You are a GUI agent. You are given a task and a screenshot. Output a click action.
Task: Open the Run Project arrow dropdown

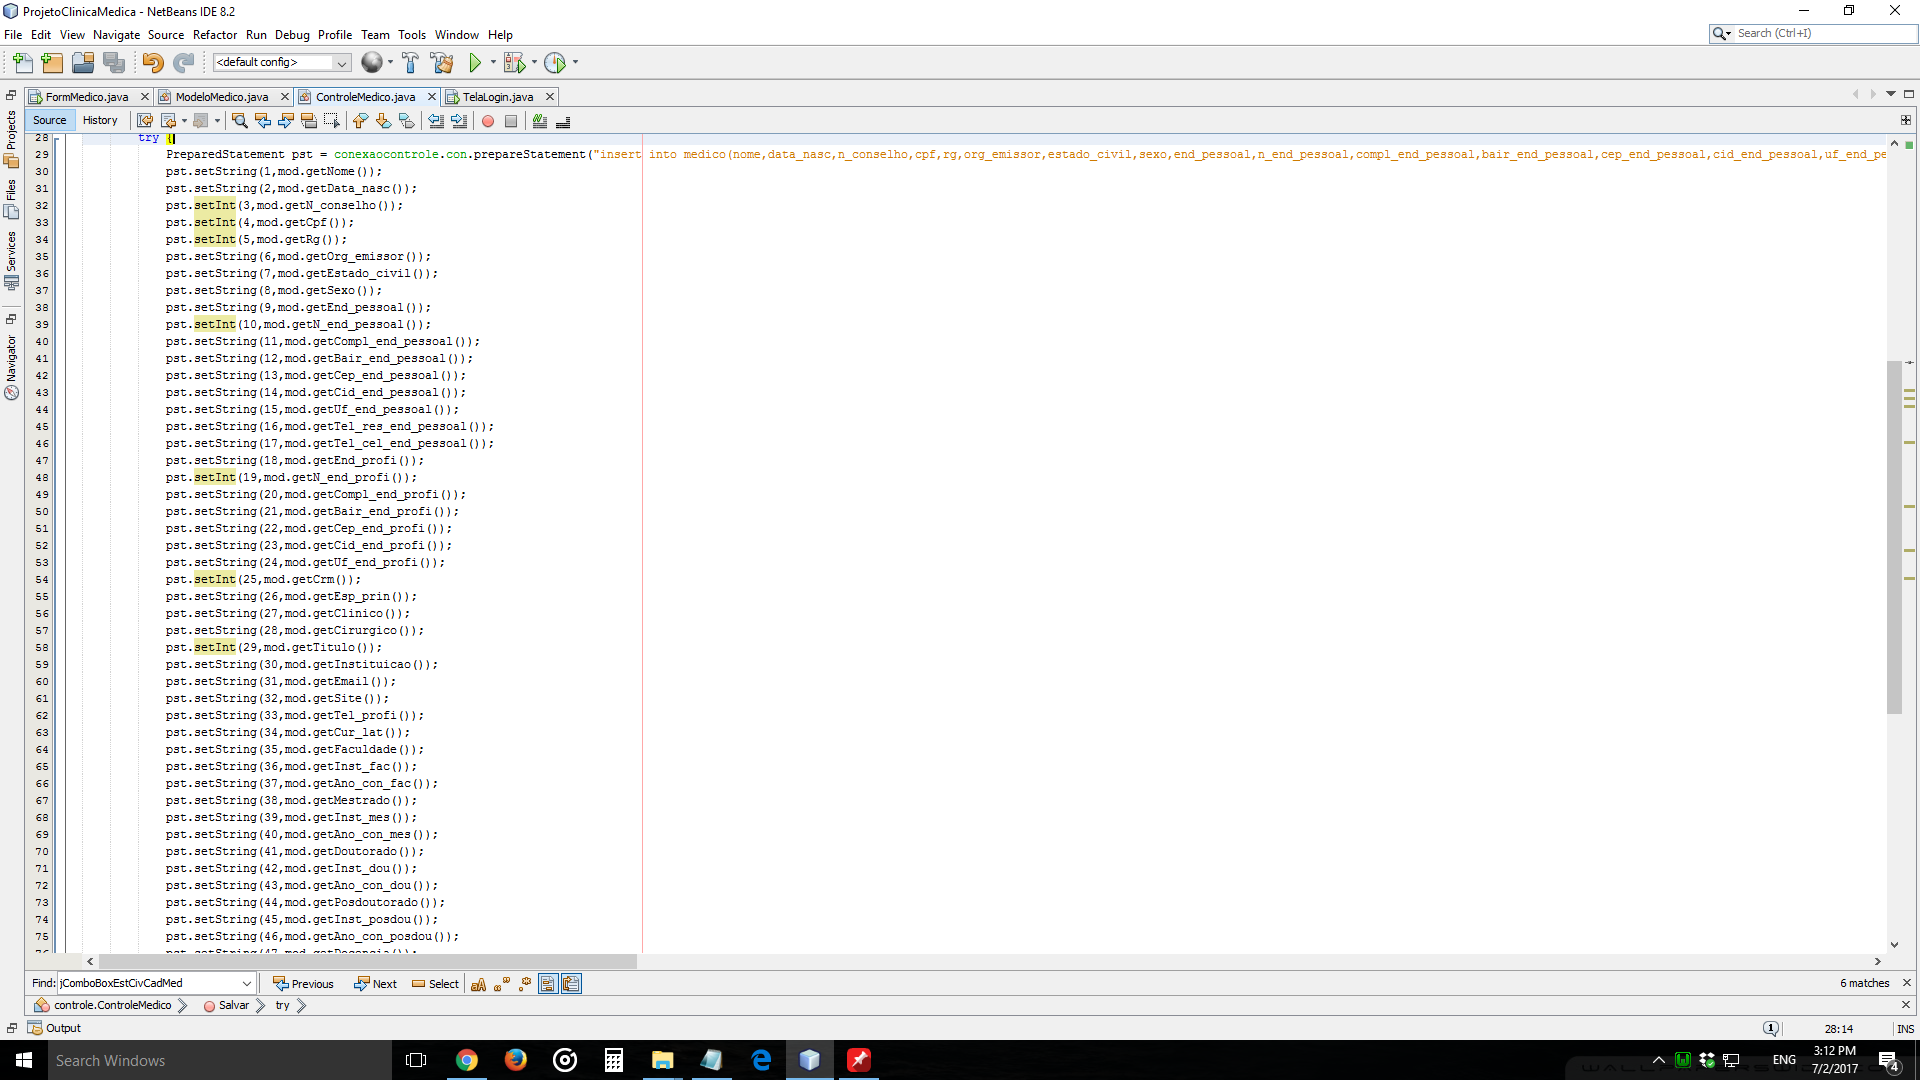click(x=493, y=63)
